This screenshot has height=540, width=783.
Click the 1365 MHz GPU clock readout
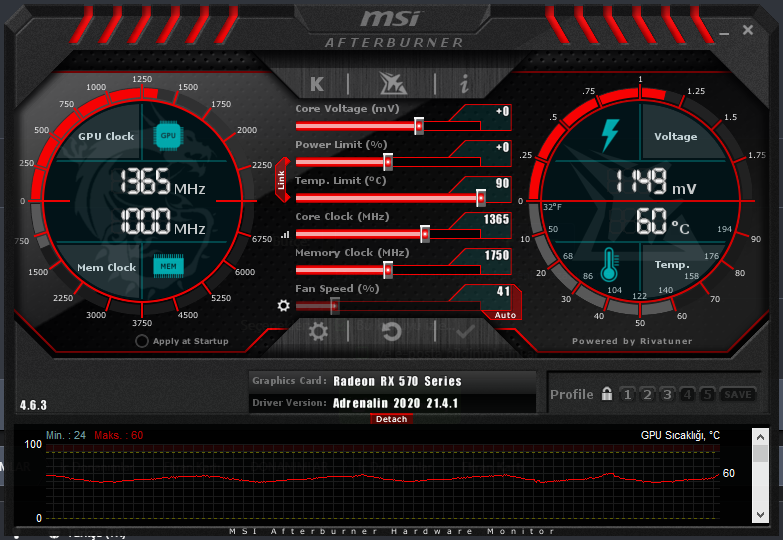point(163,182)
